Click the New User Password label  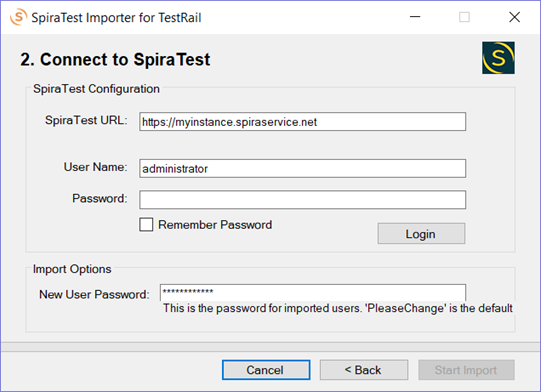click(x=94, y=294)
